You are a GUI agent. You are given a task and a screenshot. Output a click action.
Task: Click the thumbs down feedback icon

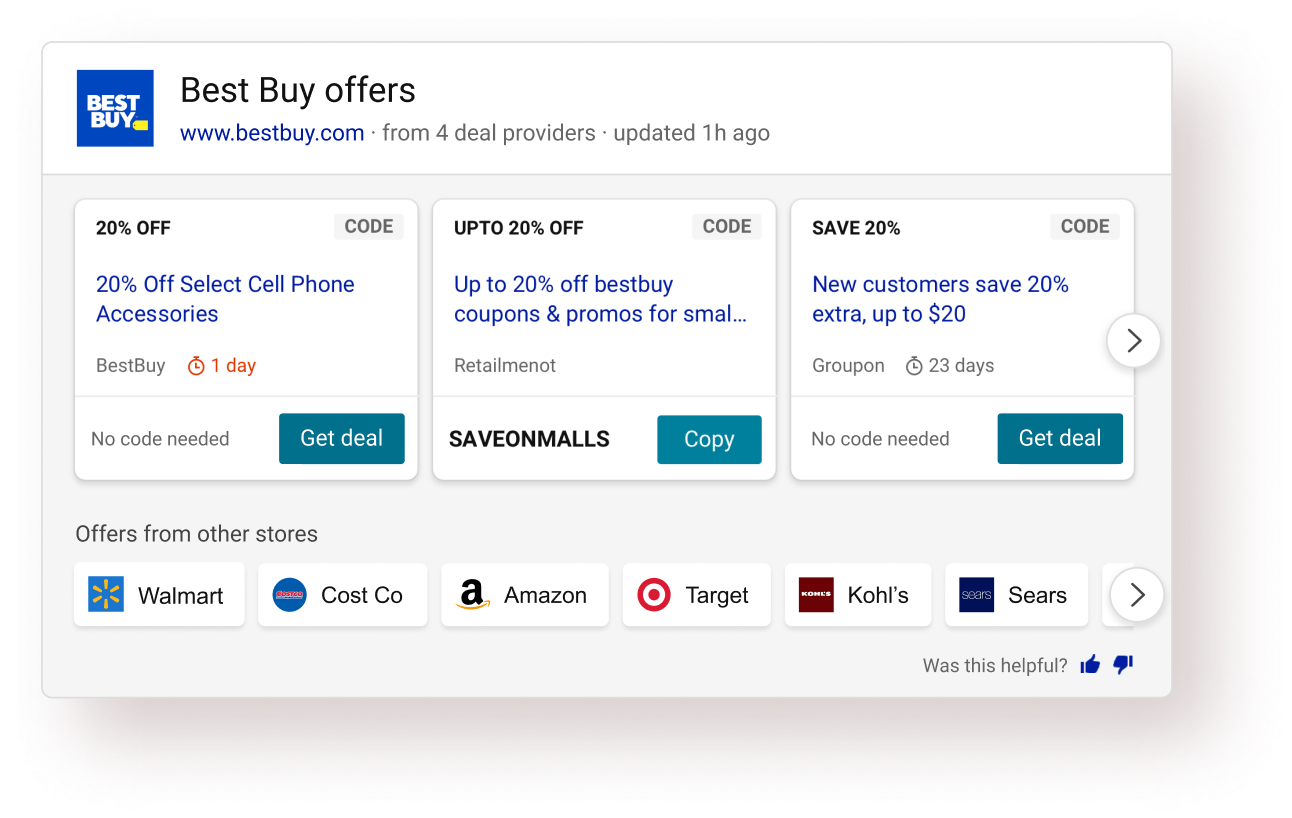(x=1123, y=665)
